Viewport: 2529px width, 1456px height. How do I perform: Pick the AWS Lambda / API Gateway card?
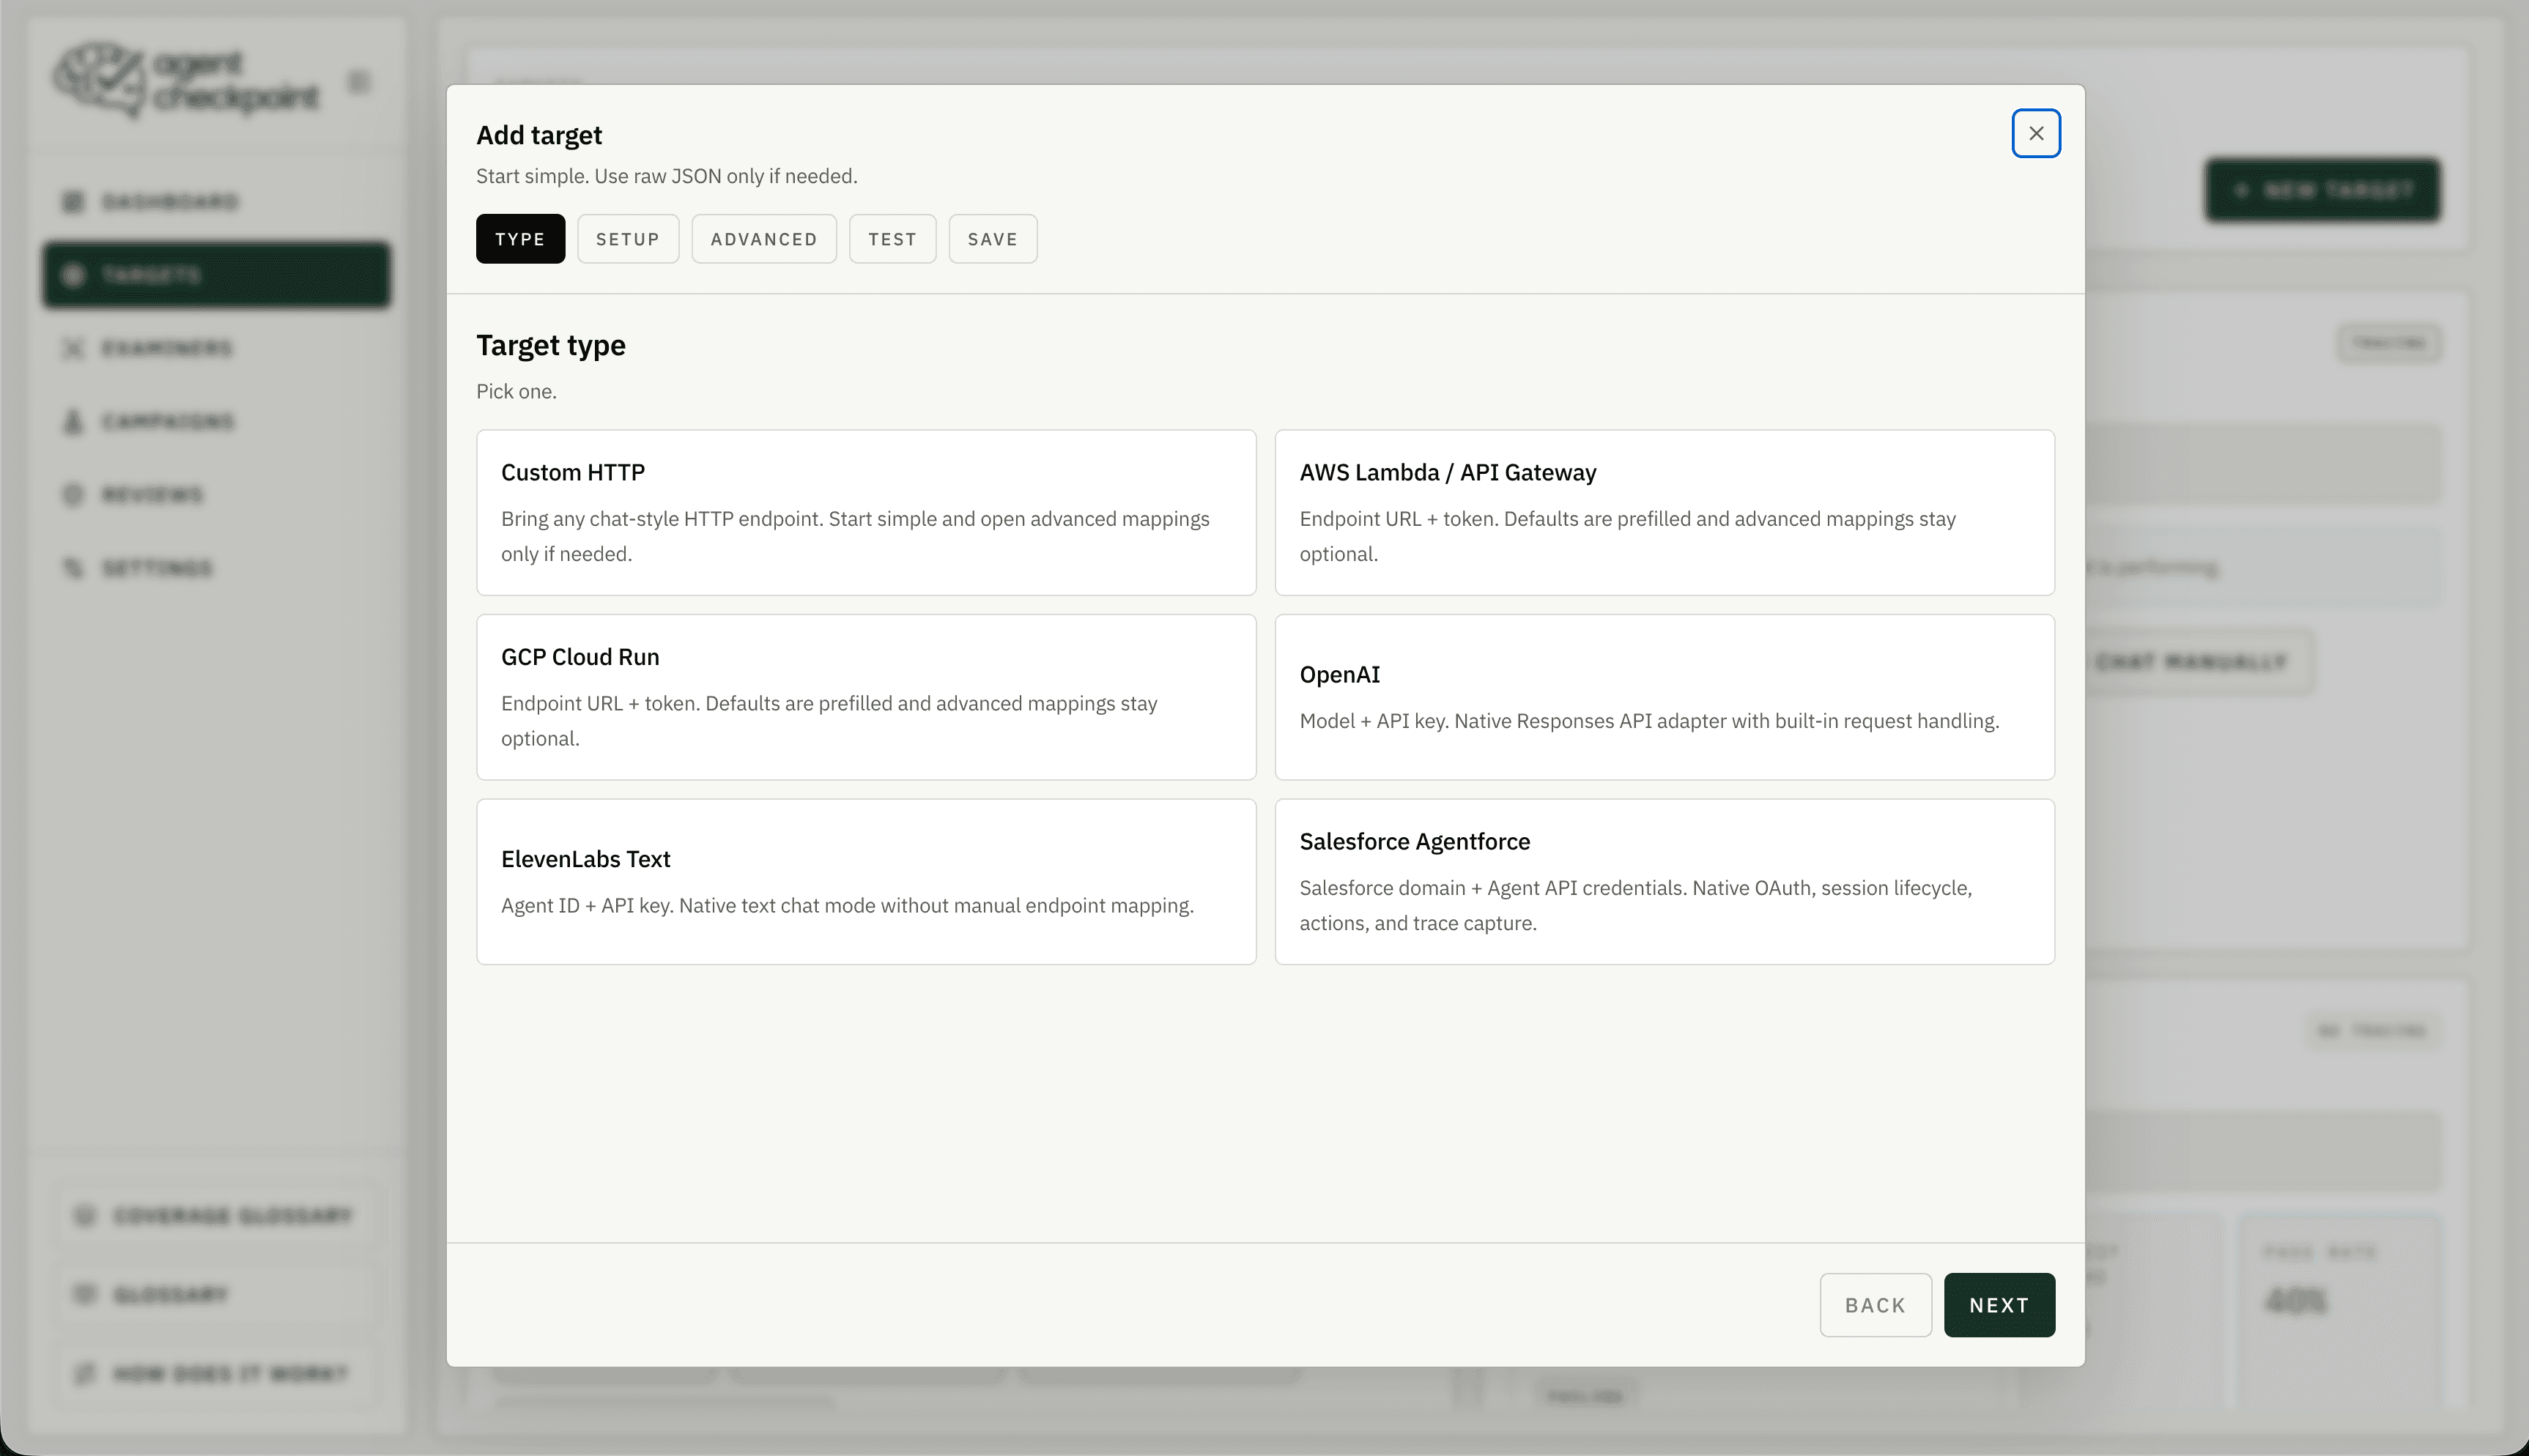[1664, 512]
